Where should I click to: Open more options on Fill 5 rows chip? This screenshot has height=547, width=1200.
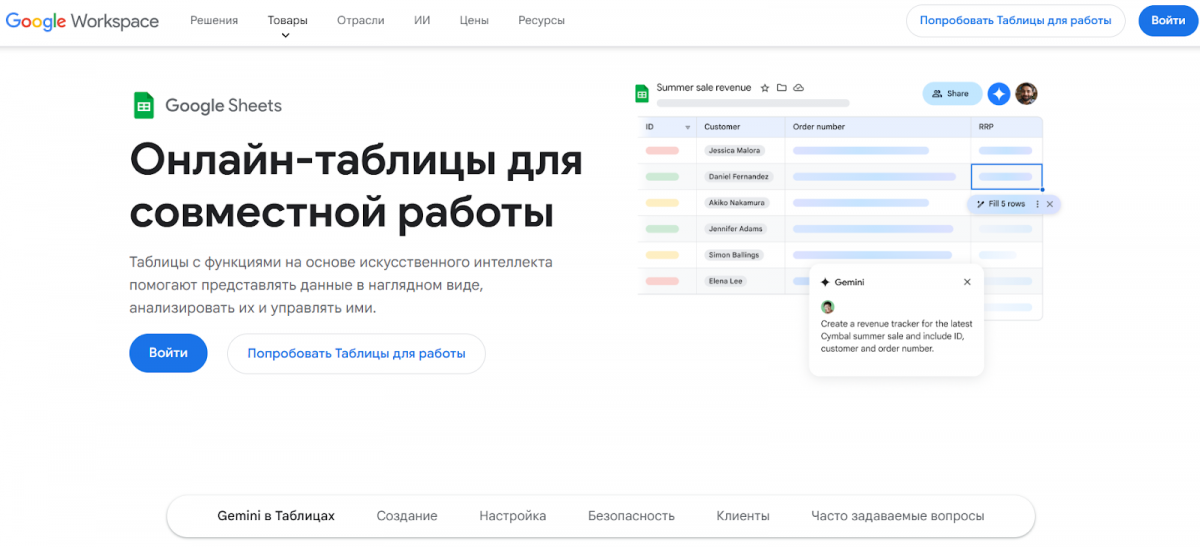coord(1037,204)
